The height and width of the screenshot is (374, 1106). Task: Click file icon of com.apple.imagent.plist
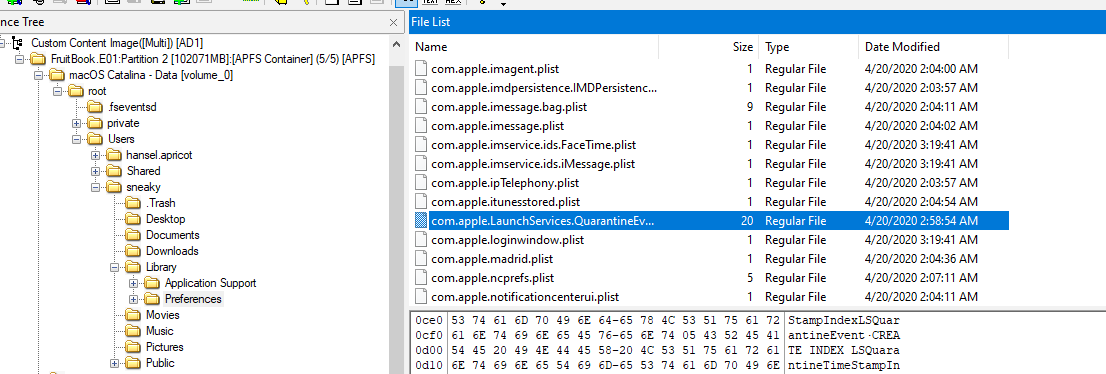421,69
